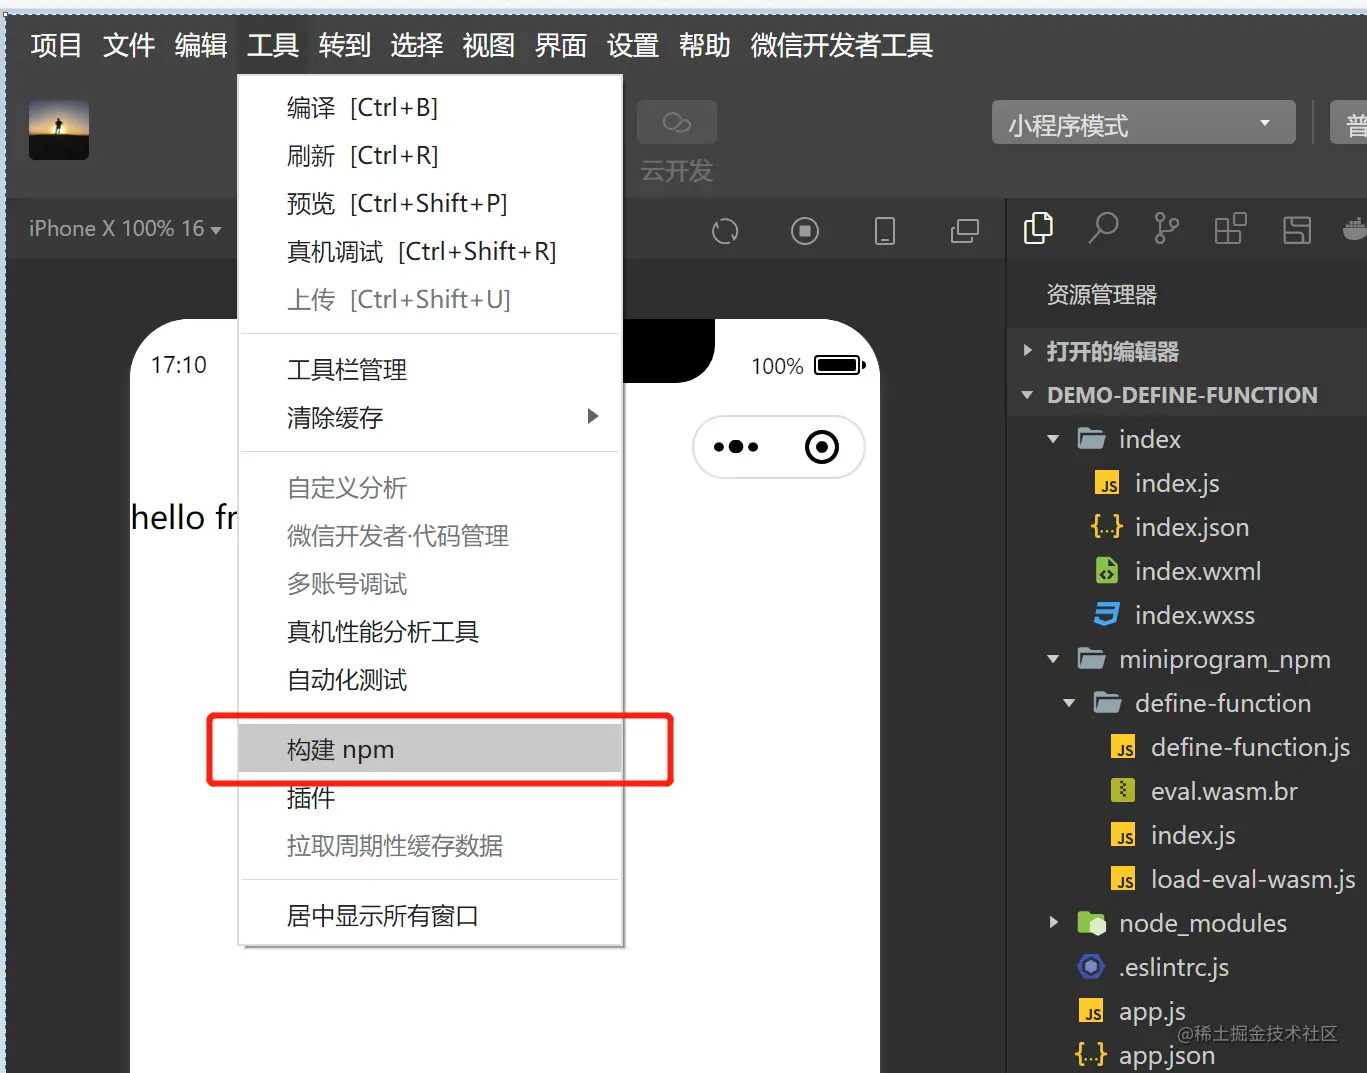This screenshot has width=1367, height=1073.
Task: Select 刷新 [Ctrl+R] menu entry
Action: 430,155
